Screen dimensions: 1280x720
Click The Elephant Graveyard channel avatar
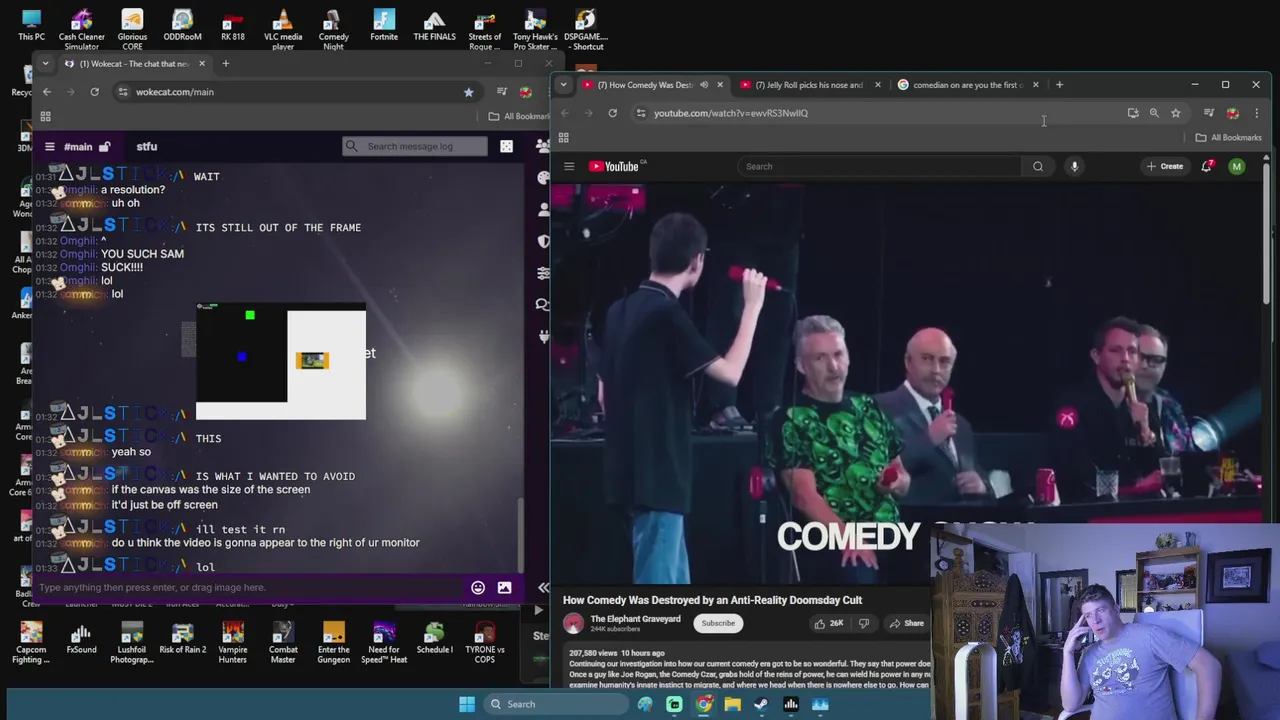pos(573,623)
